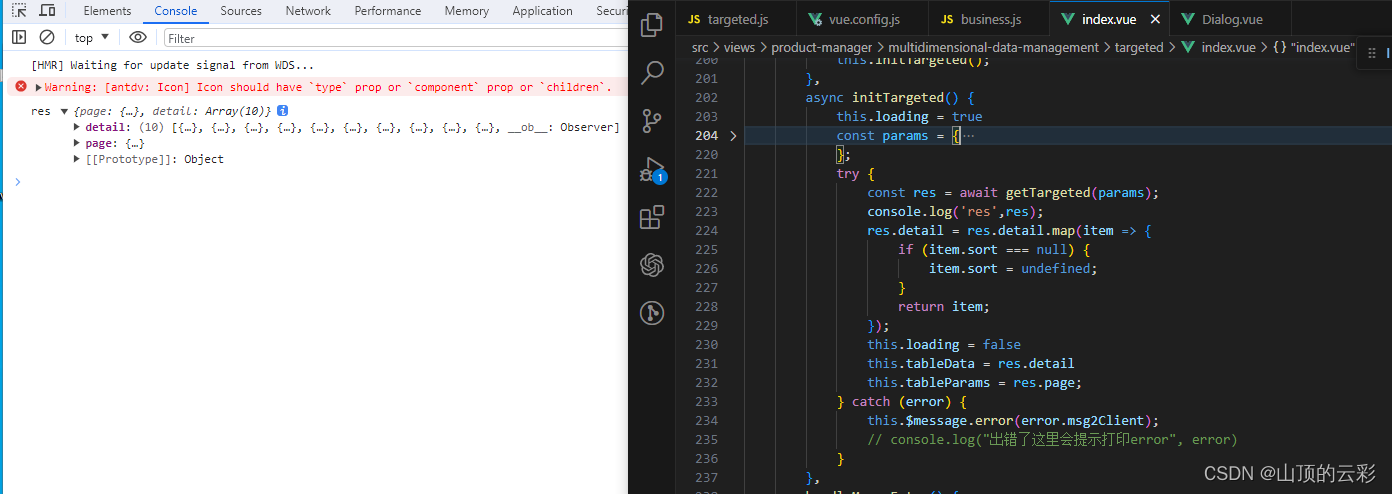
Task: Click initTargeted method name on line 202
Action: click(897, 97)
